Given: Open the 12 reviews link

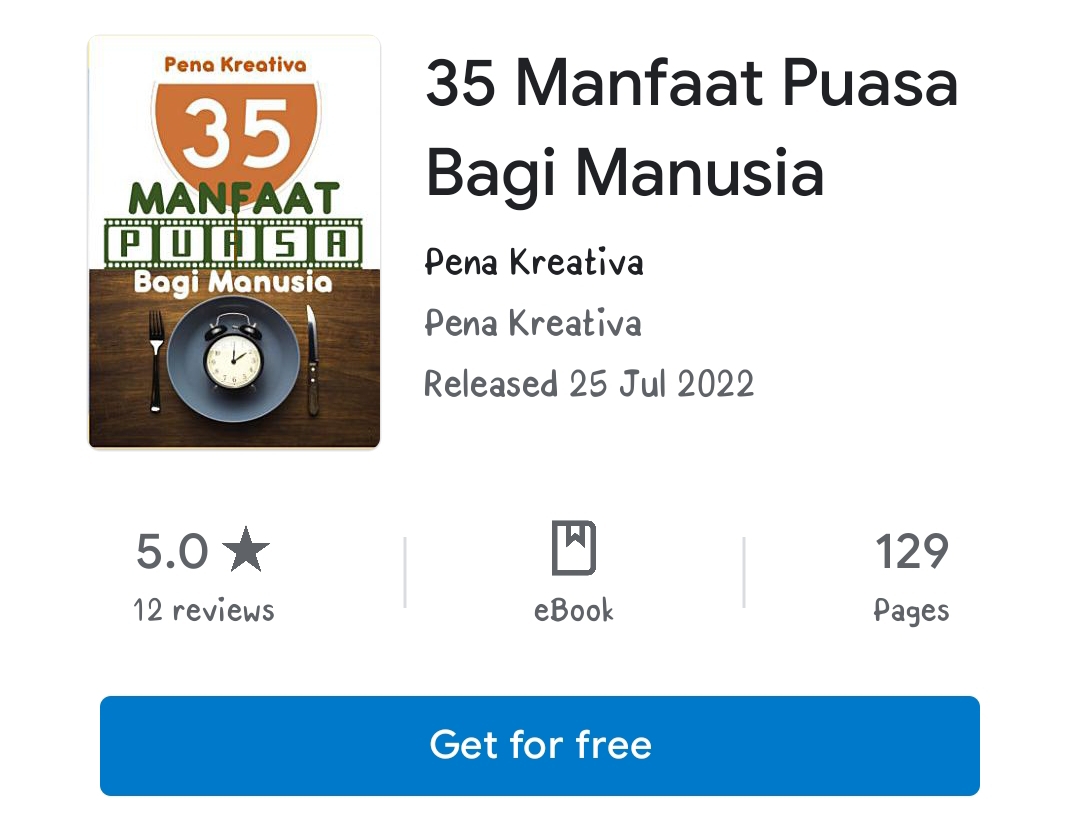Looking at the screenshot, I should (x=204, y=610).
